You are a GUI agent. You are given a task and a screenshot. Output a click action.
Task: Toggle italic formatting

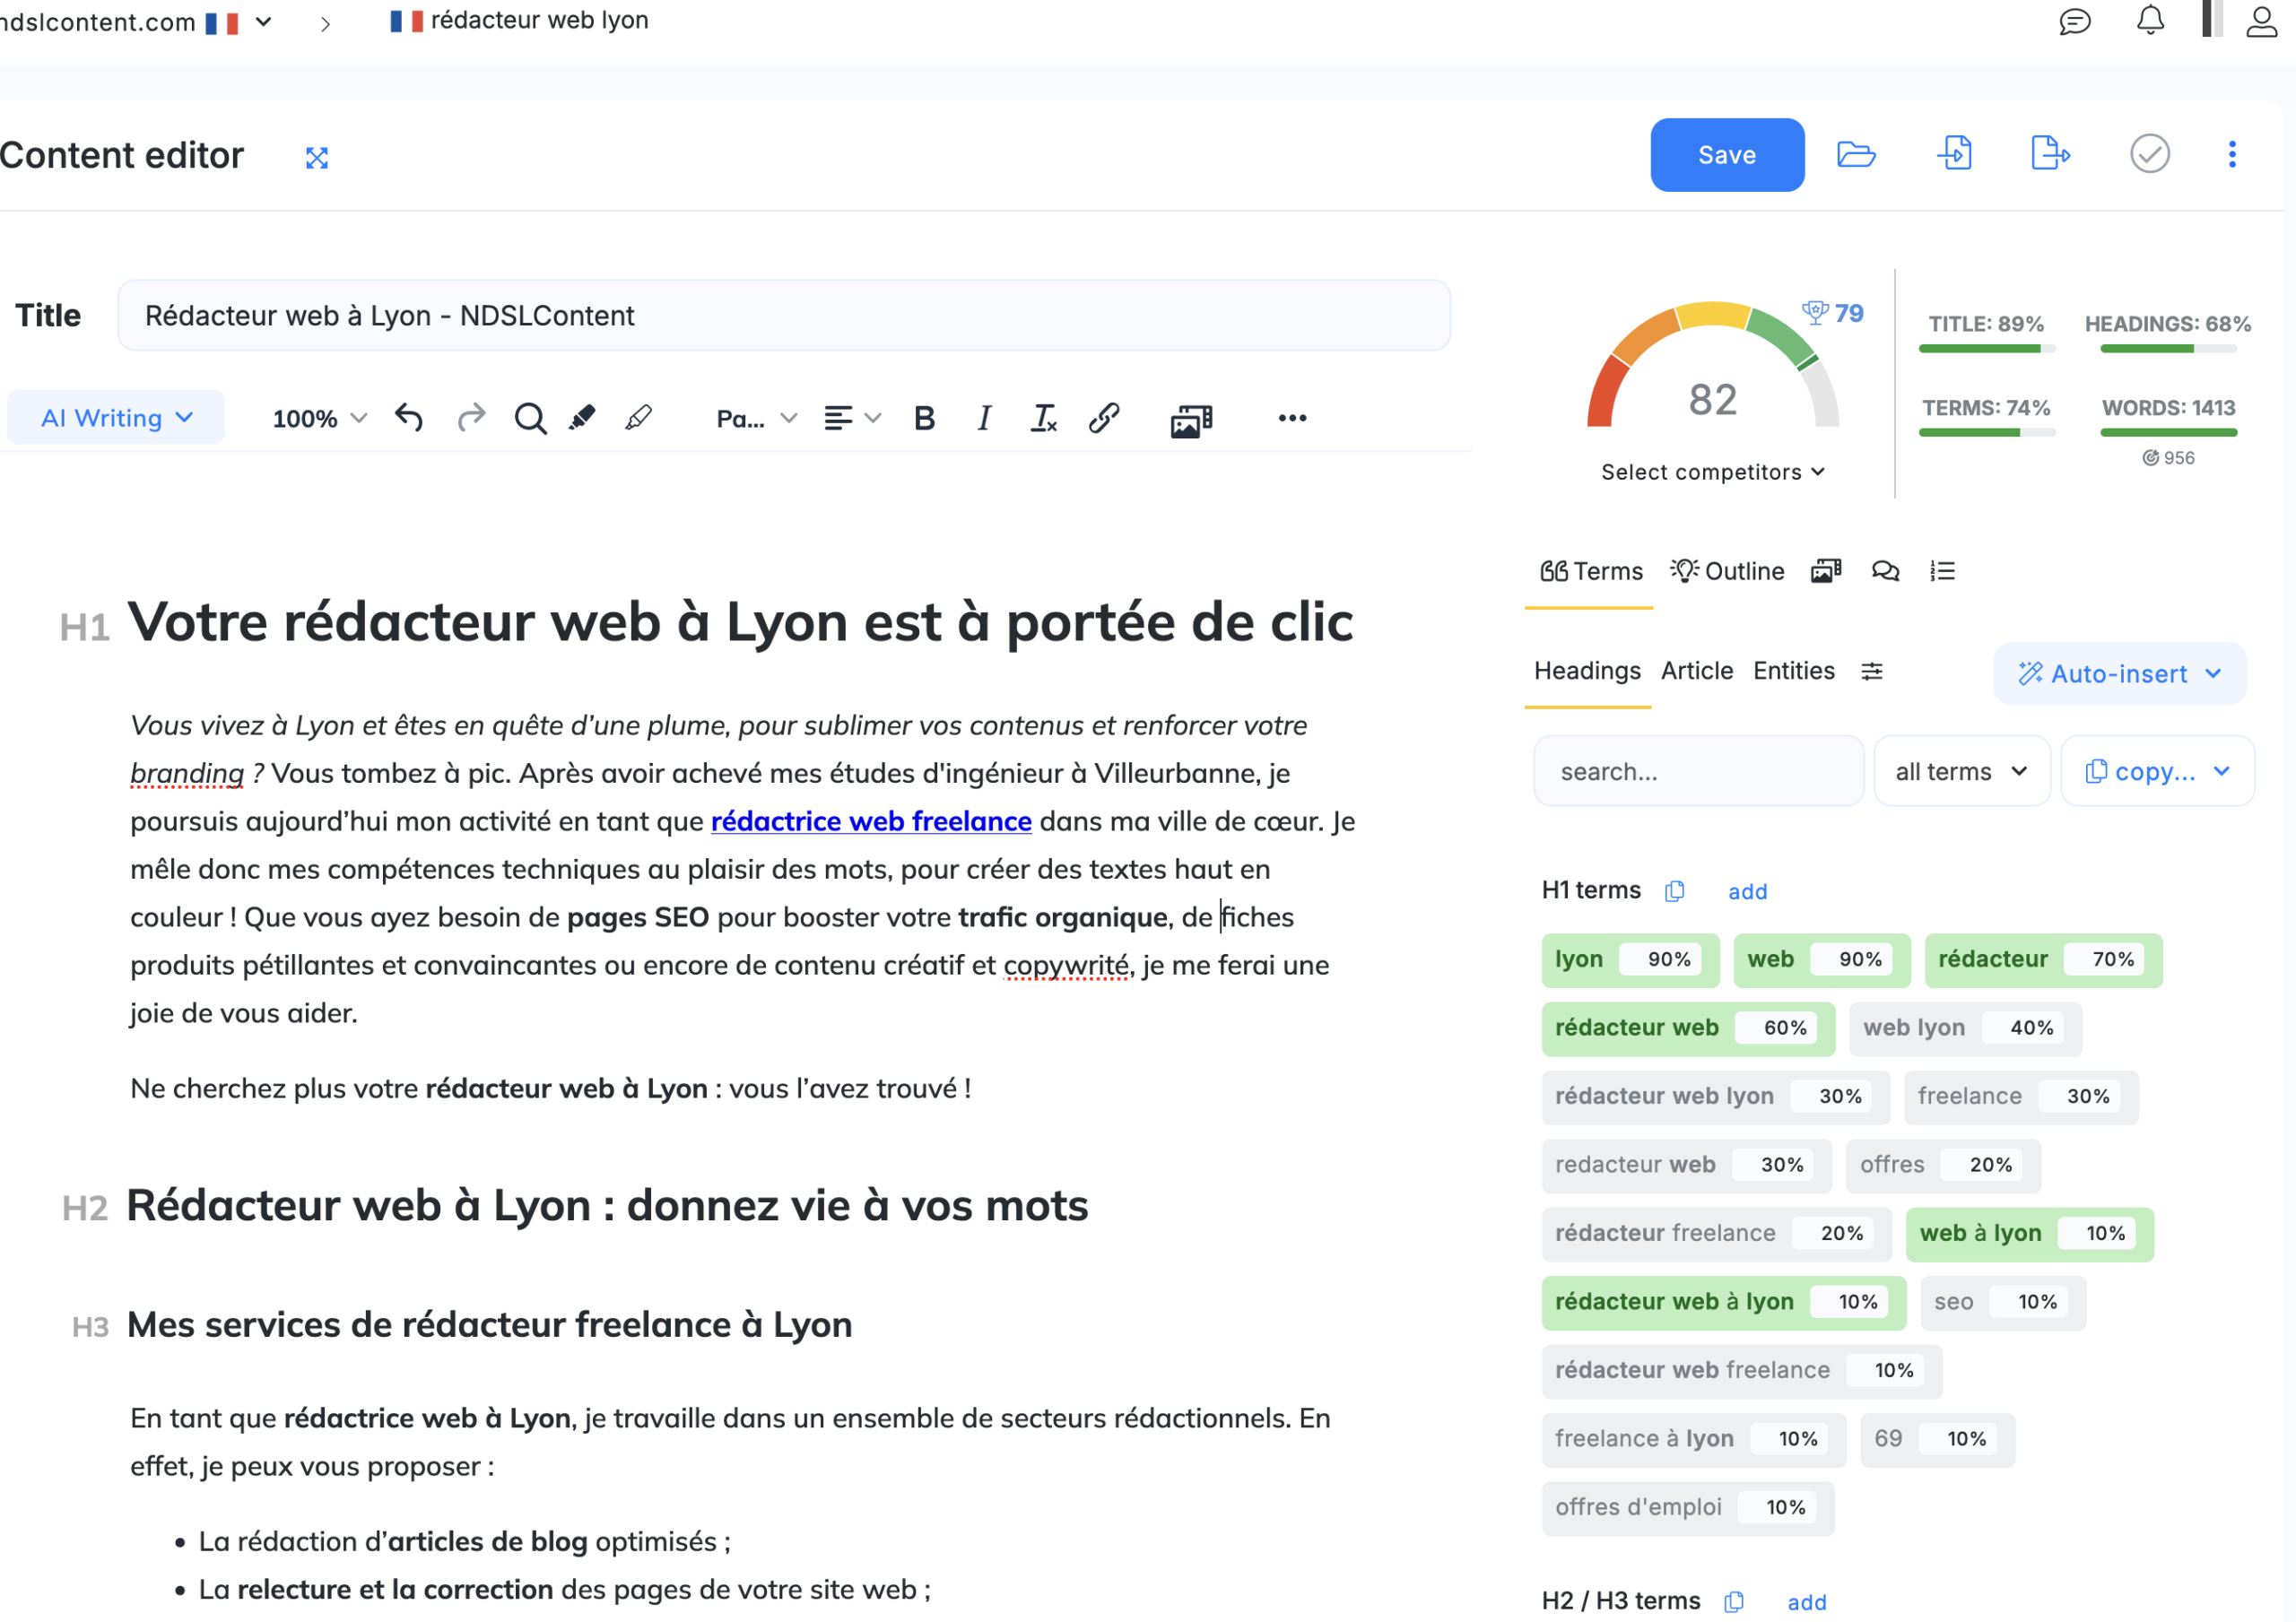984,418
